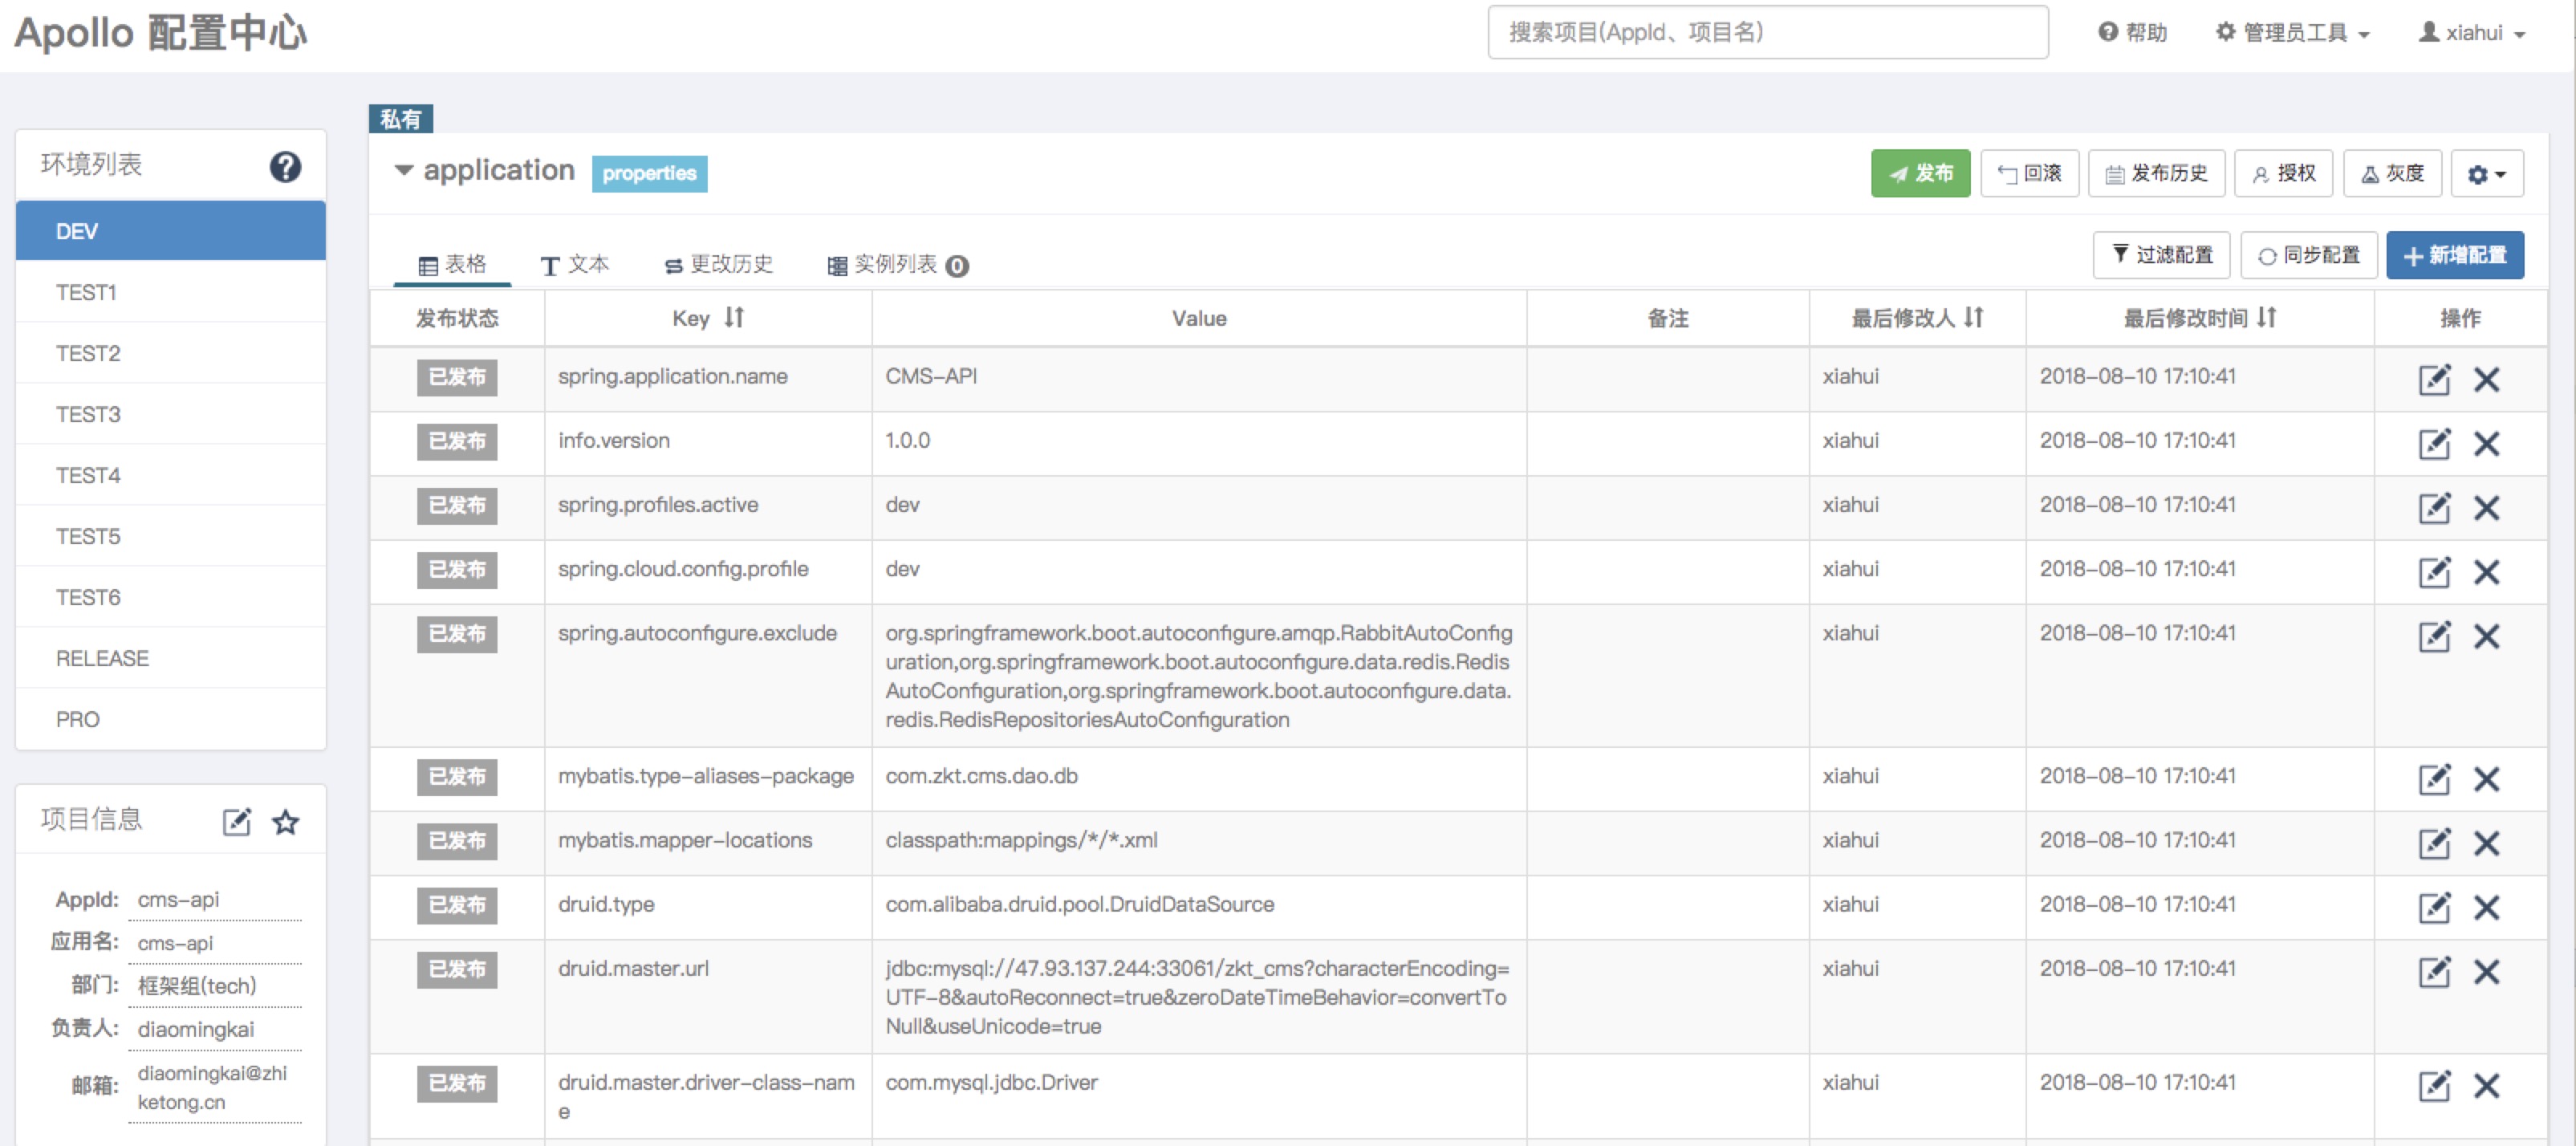Focus the project search input field

1766,33
